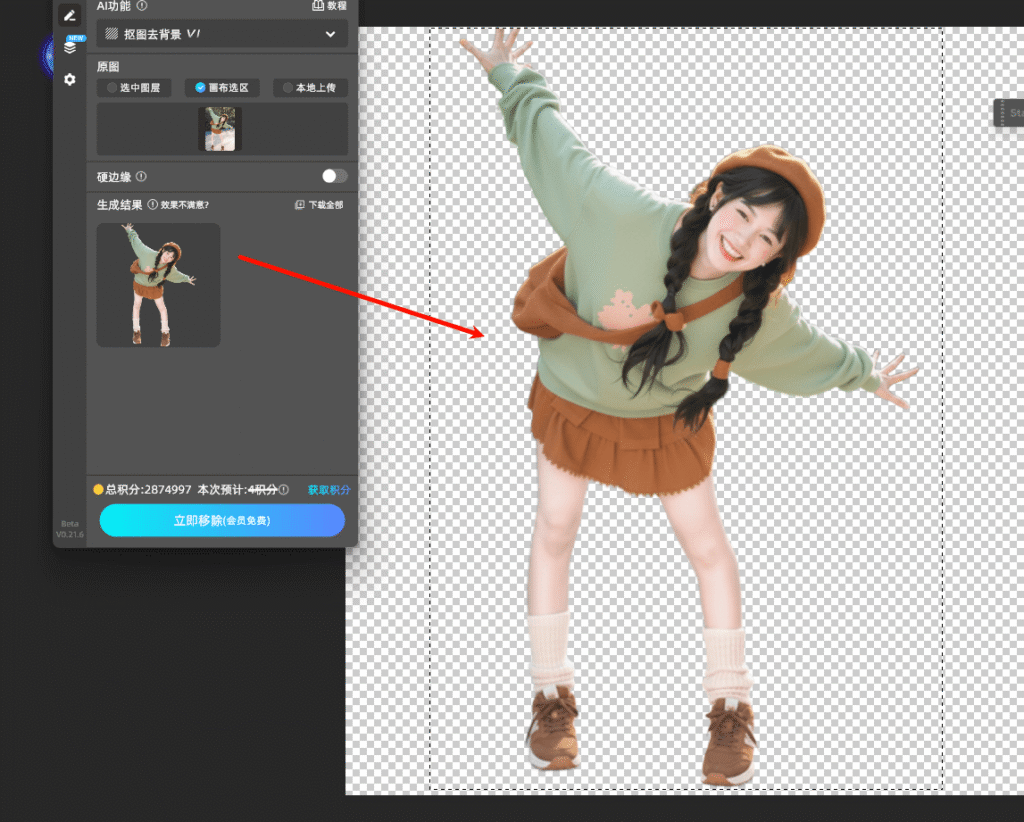Image resolution: width=1024 pixels, height=822 pixels.
Task: Click the original image thumbnail under 原图
Action: (220, 129)
